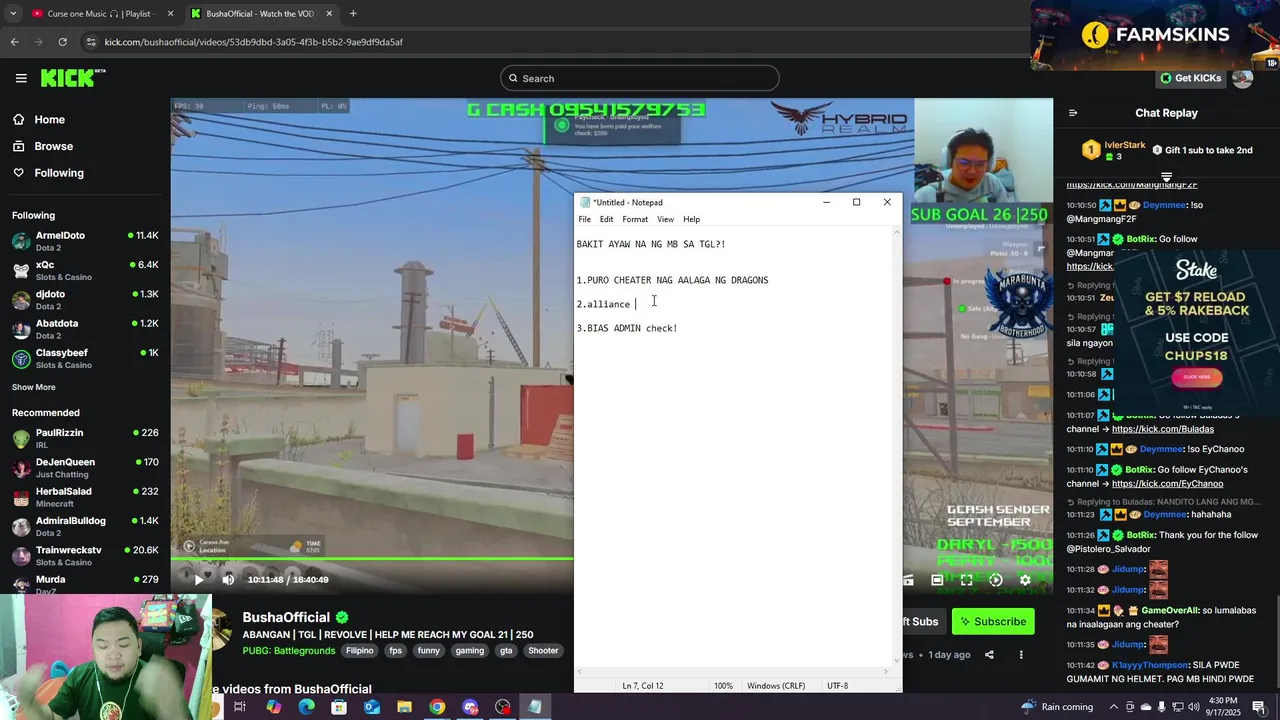1280x720 pixels.
Task: Click the Kick logo
Action: point(72,78)
